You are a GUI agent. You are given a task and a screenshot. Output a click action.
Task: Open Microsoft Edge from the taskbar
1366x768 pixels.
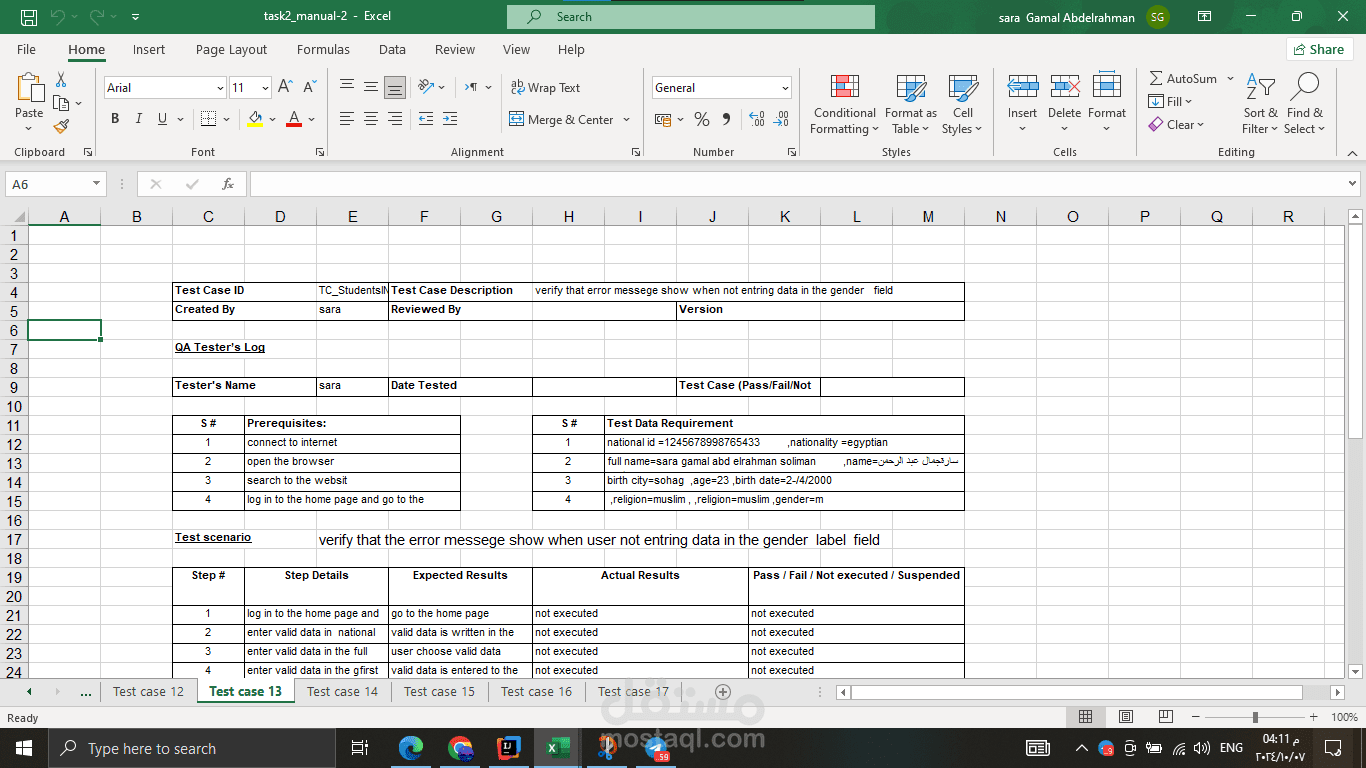coord(411,748)
